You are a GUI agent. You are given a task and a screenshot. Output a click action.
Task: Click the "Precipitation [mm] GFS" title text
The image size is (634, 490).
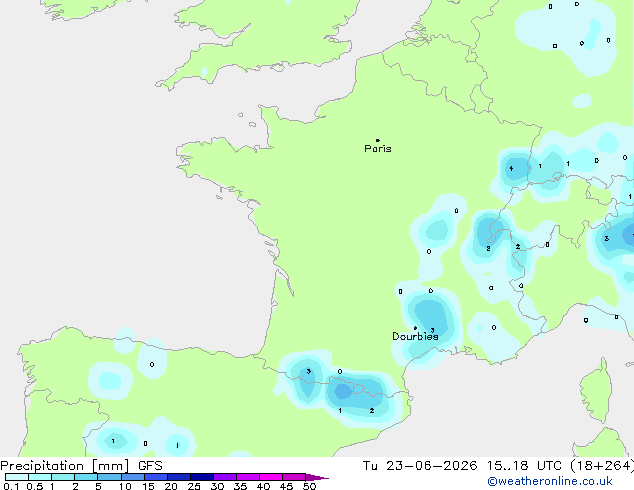[81, 466]
